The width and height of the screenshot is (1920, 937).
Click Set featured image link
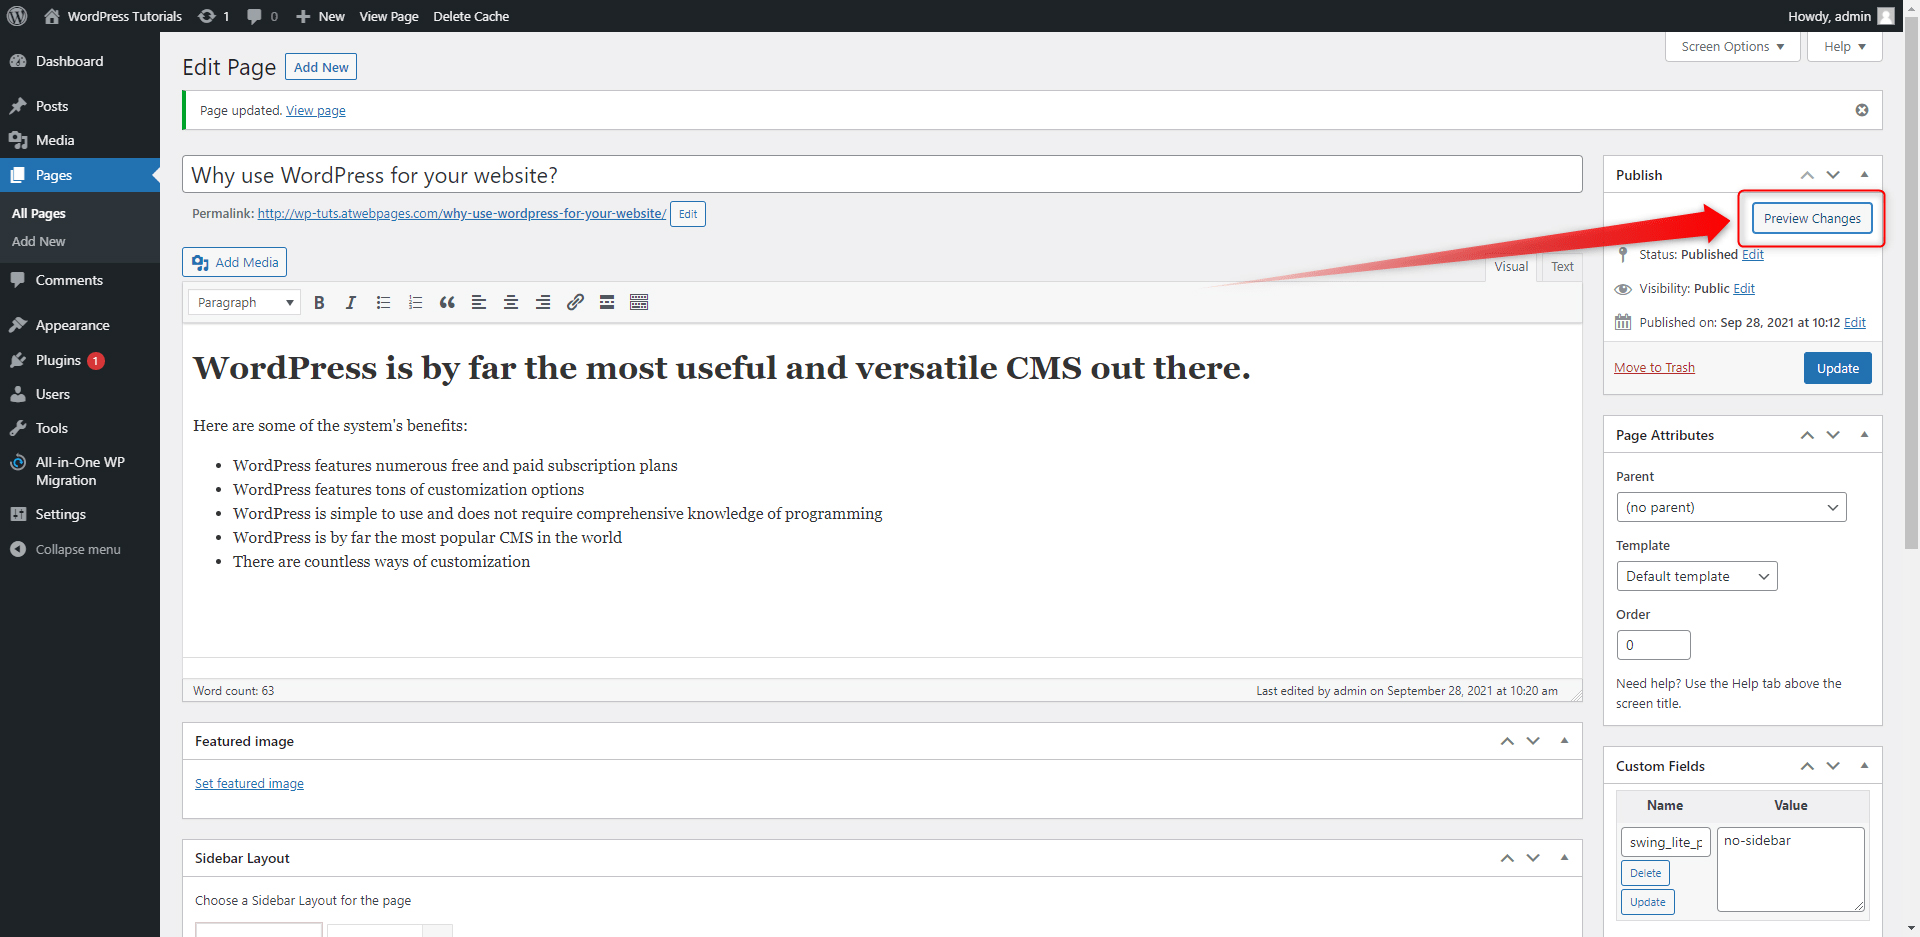pos(249,784)
